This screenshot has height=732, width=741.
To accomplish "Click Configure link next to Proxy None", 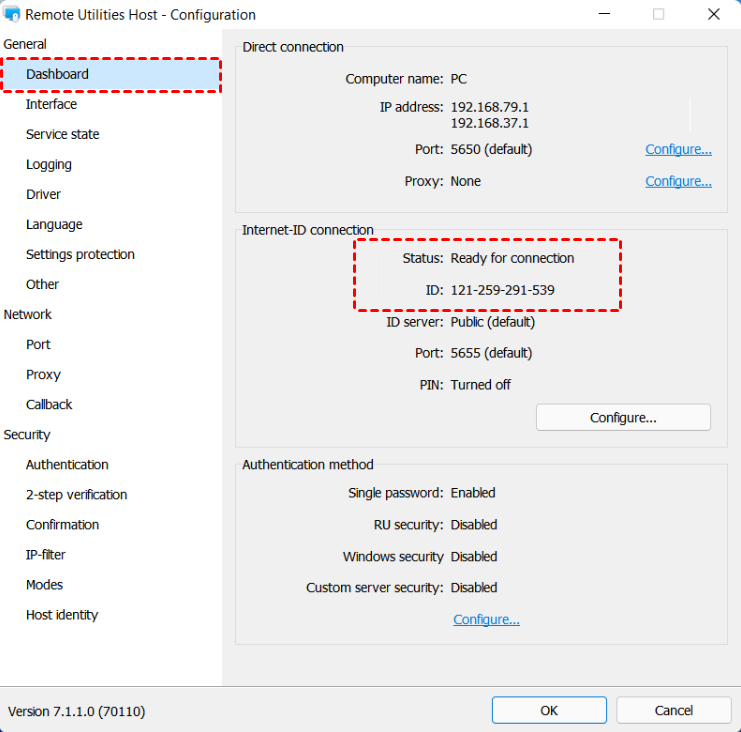I will click(x=678, y=181).
